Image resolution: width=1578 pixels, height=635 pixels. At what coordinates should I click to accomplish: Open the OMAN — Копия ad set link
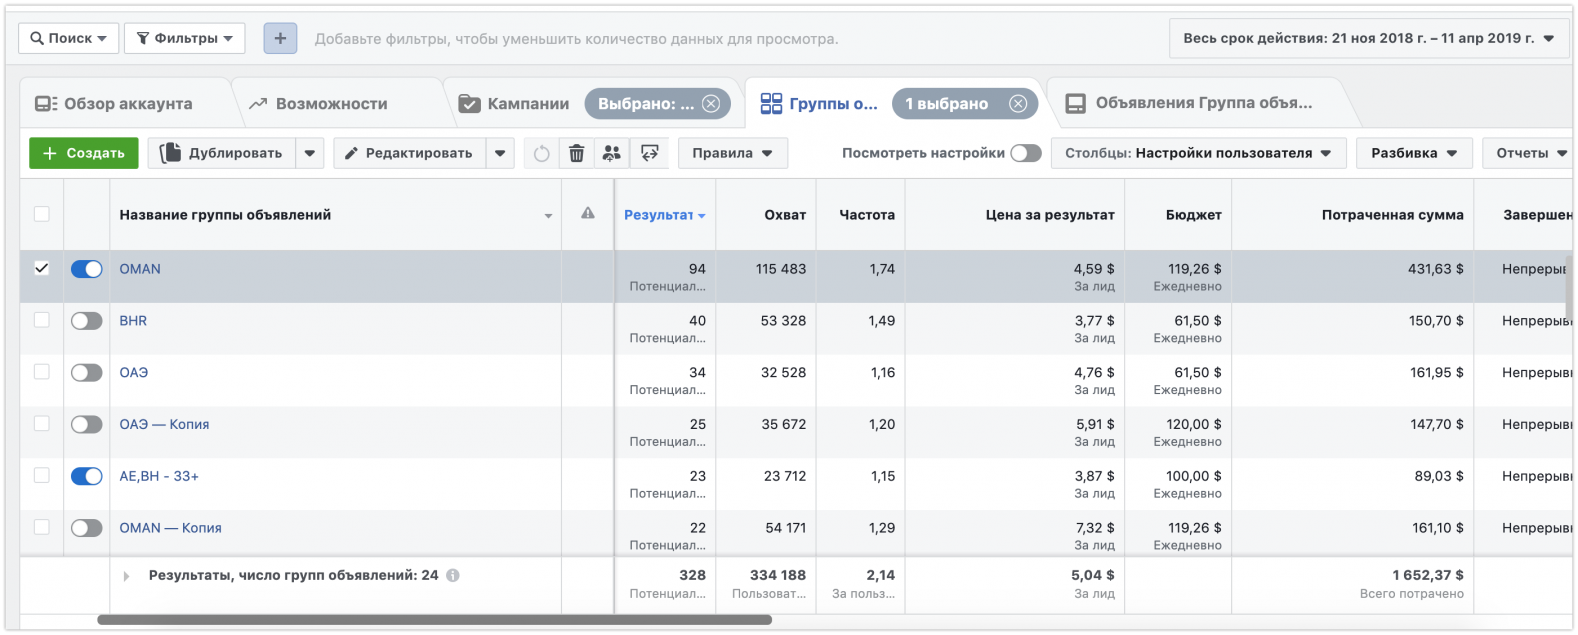coord(170,528)
